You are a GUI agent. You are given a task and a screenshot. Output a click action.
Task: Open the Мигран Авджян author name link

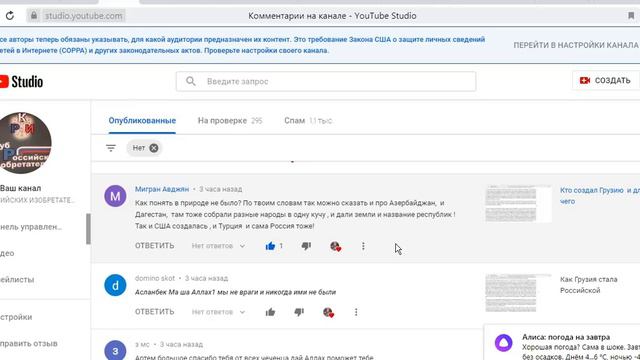pyautogui.click(x=162, y=189)
